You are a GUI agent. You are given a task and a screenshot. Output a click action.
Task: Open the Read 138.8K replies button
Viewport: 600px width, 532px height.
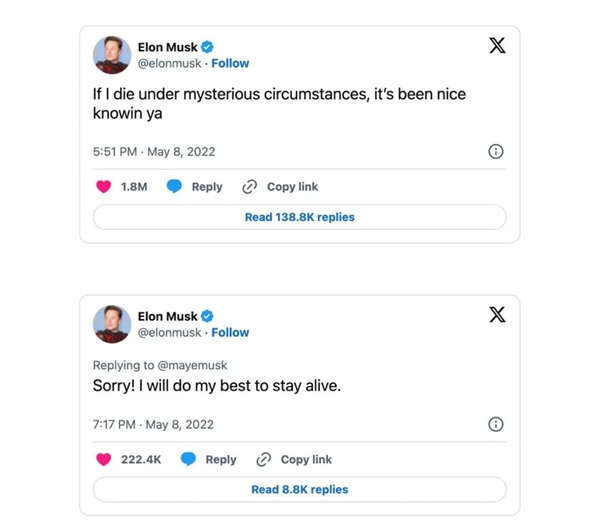299,217
